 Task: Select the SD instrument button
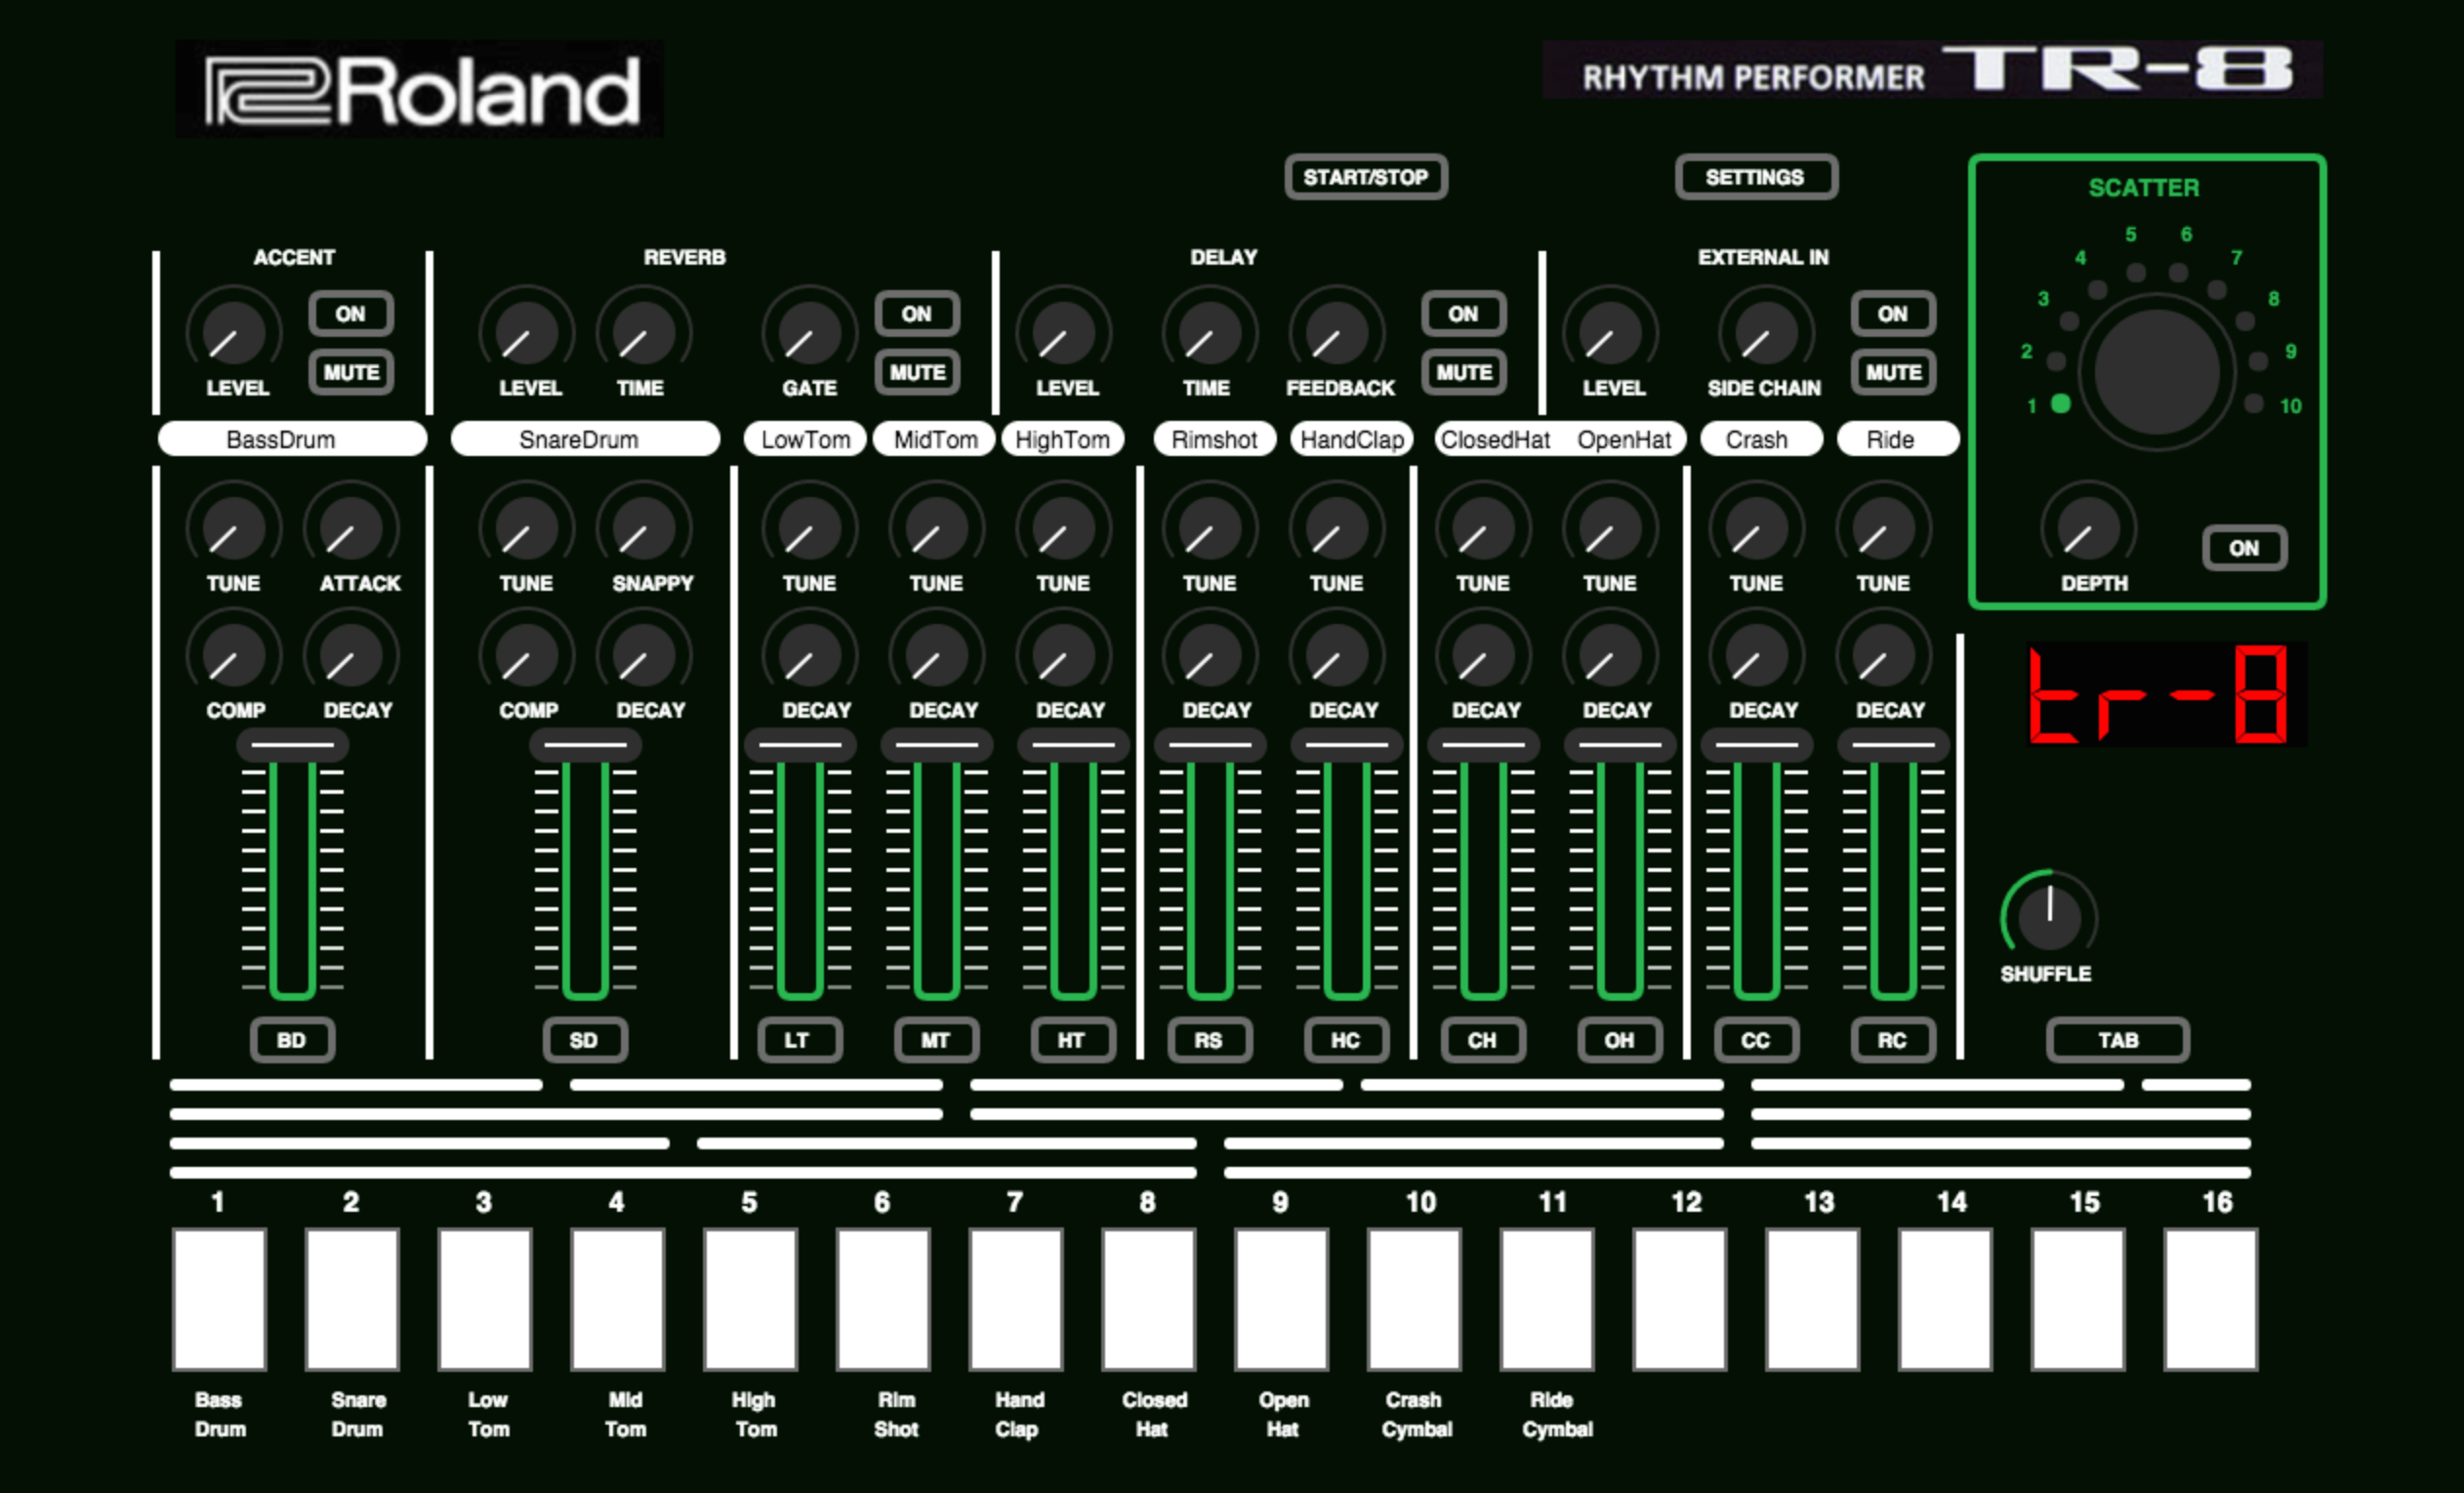tap(585, 1040)
